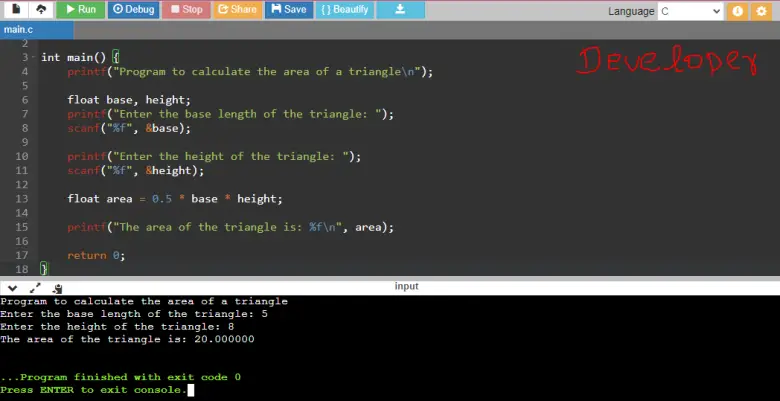Click the orange info icon
Viewport: 780px width, 401px height.
(737, 11)
